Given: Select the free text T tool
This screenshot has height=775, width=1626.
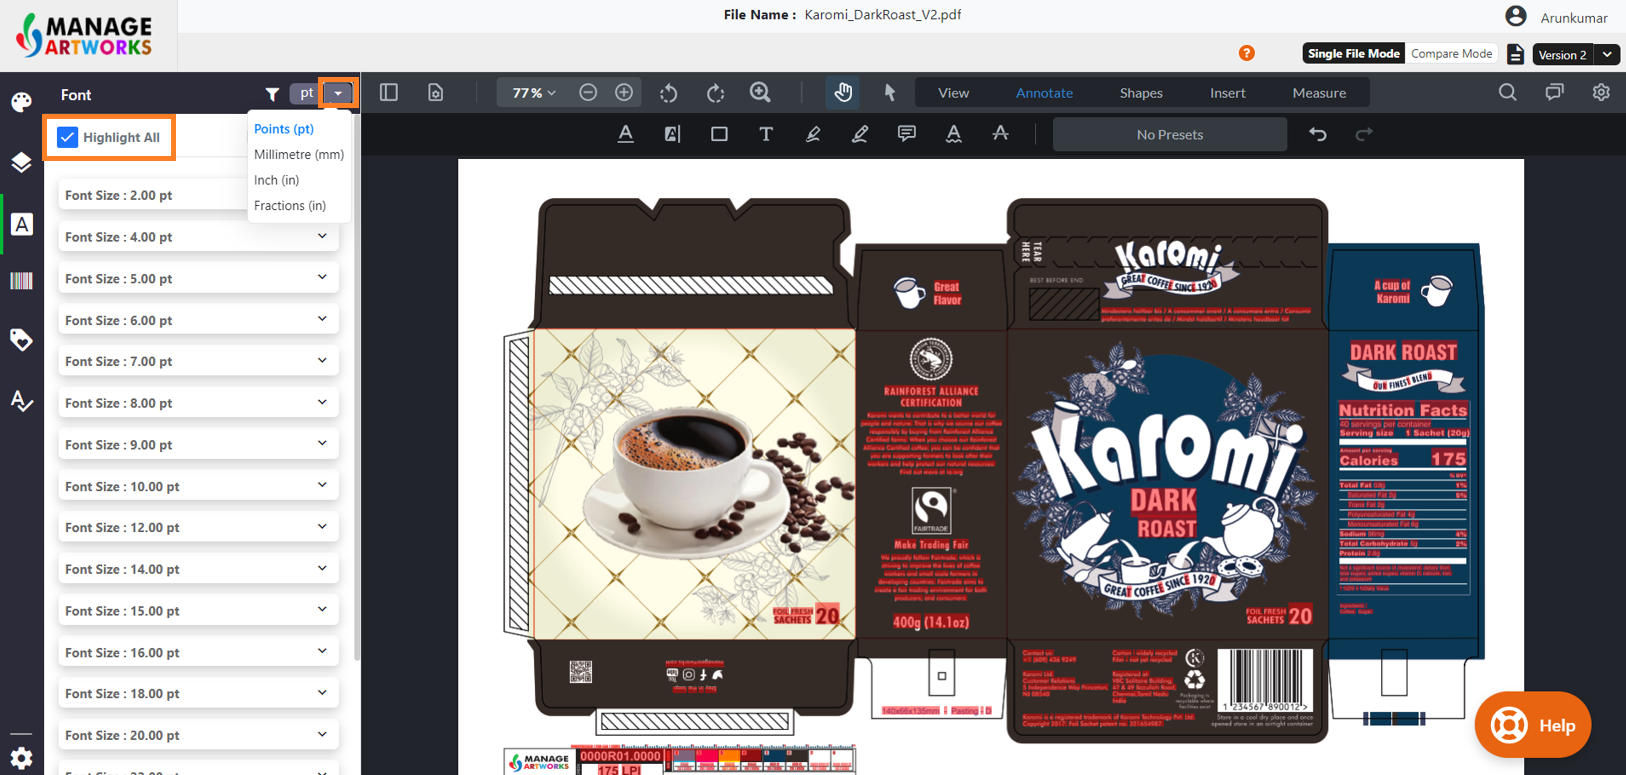Looking at the screenshot, I should click(x=766, y=134).
